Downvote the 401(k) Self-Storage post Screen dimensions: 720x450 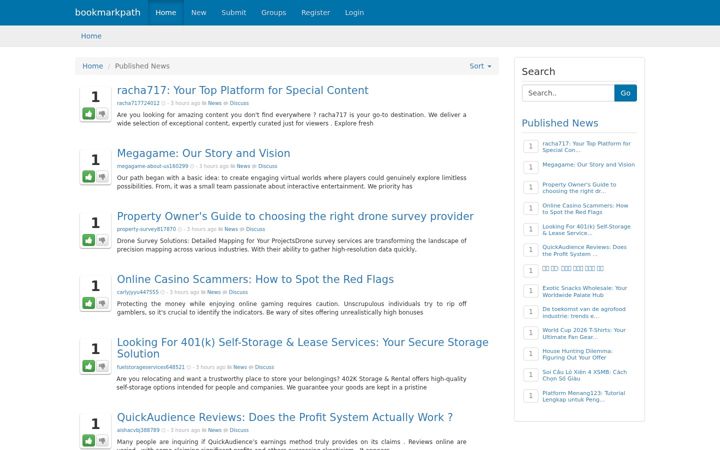pyautogui.click(x=102, y=366)
